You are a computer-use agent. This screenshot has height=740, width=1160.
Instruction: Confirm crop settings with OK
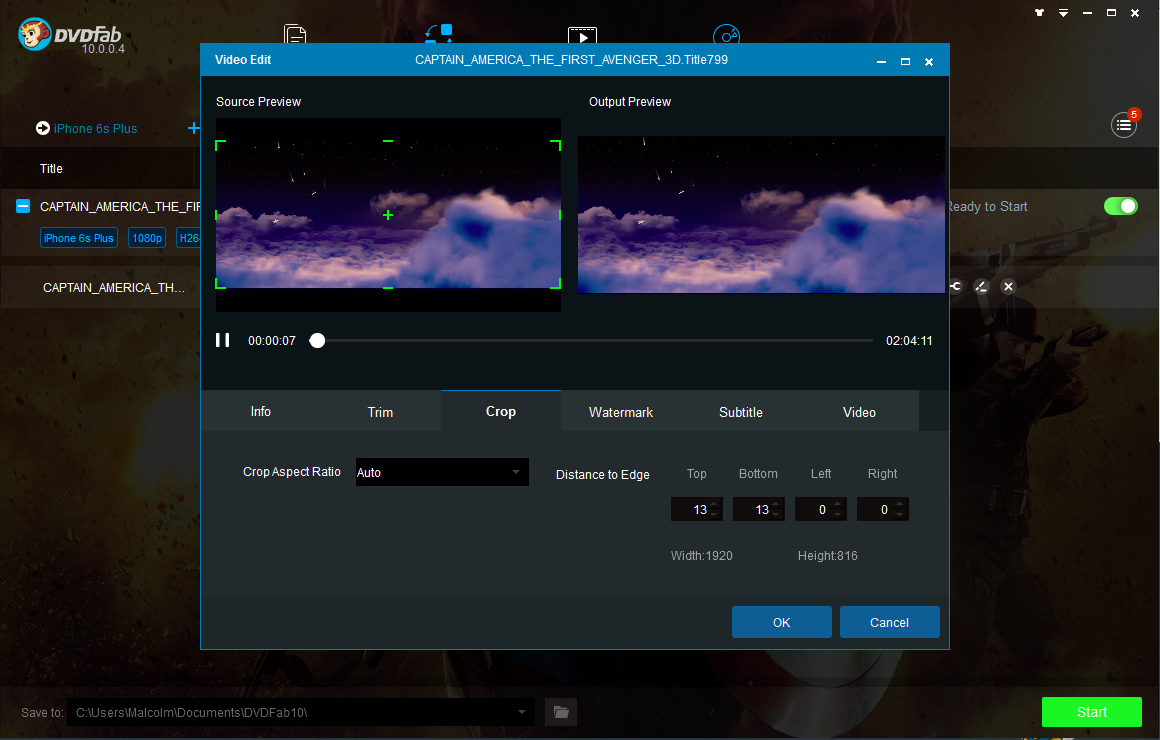[x=782, y=622]
